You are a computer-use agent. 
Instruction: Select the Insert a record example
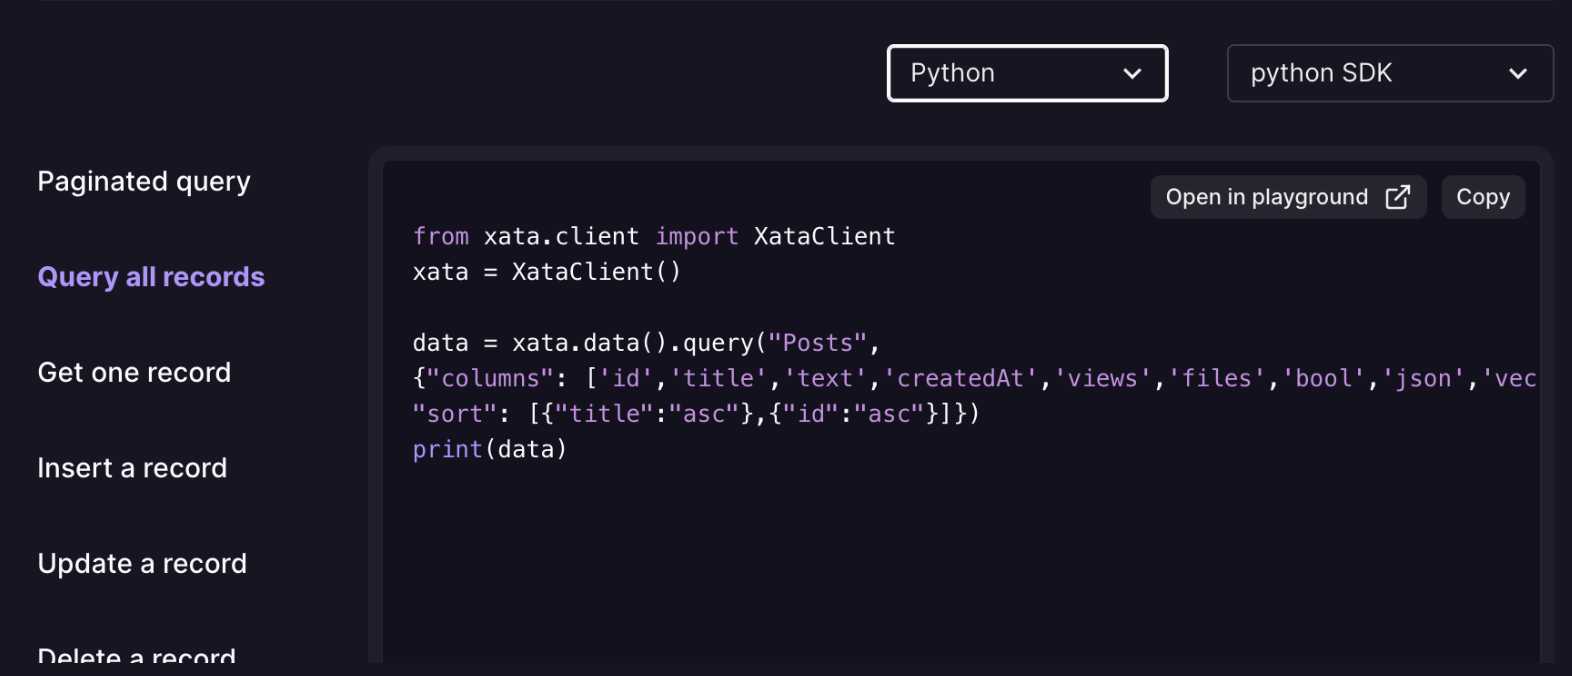coord(132,468)
